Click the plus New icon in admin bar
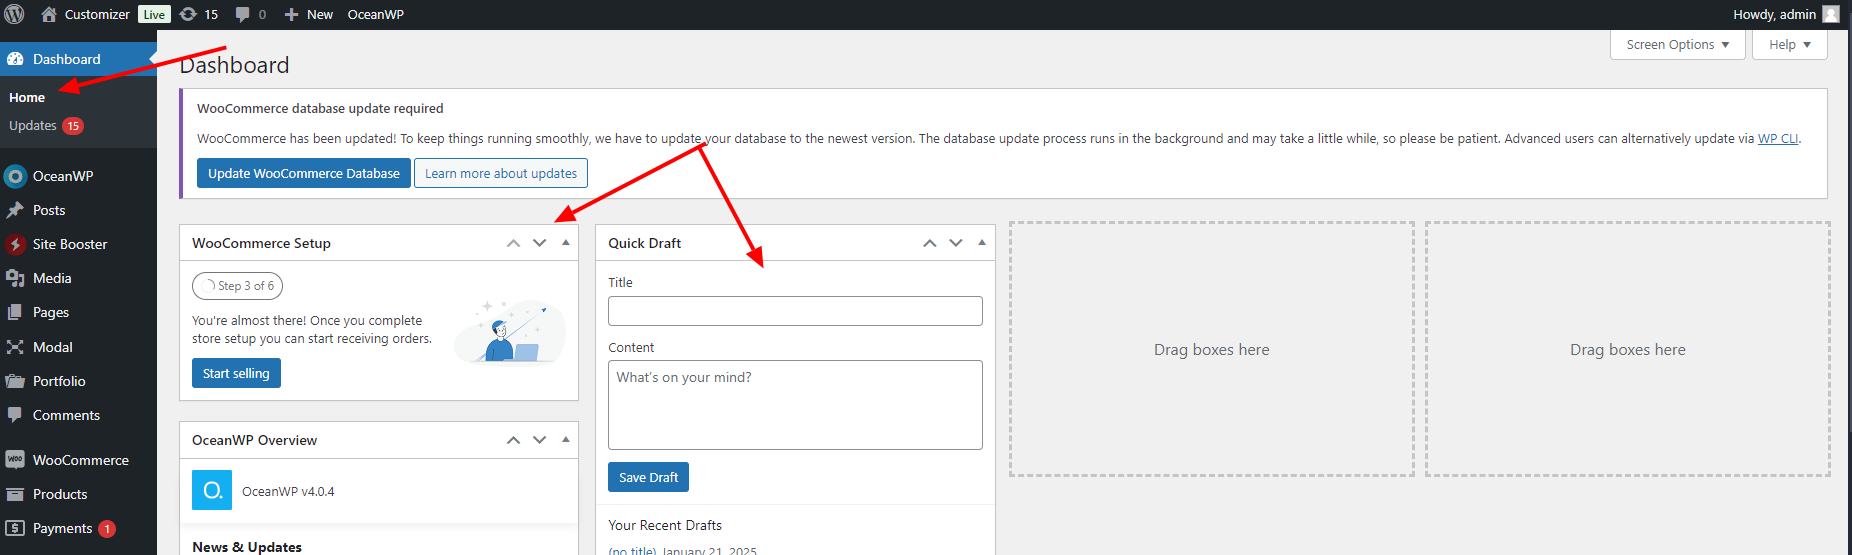The width and height of the screenshot is (1852, 555). click(x=291, y=14)
